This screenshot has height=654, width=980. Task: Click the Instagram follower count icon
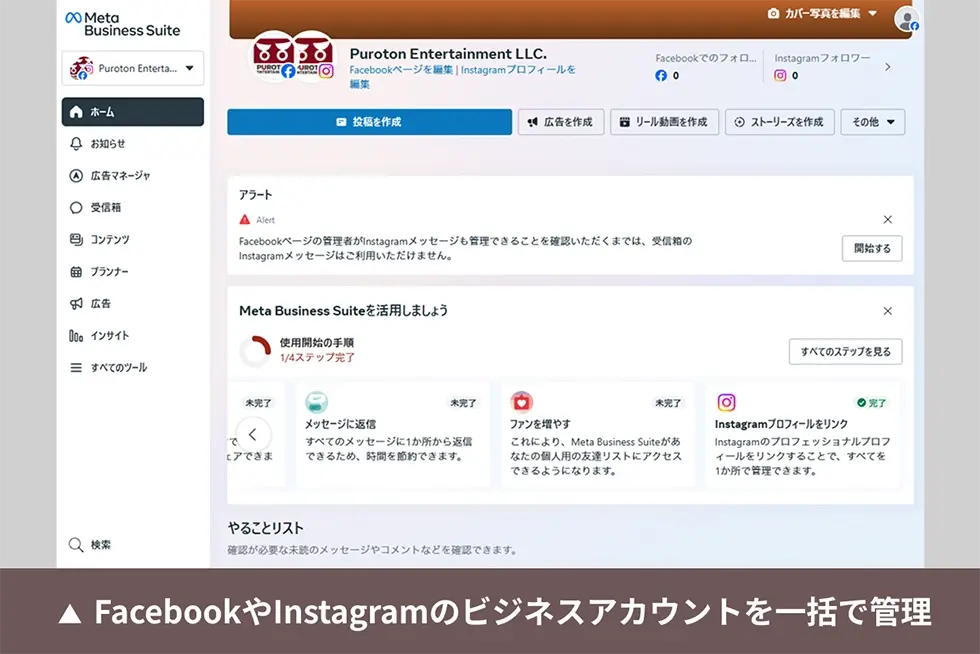pos(780,76)
